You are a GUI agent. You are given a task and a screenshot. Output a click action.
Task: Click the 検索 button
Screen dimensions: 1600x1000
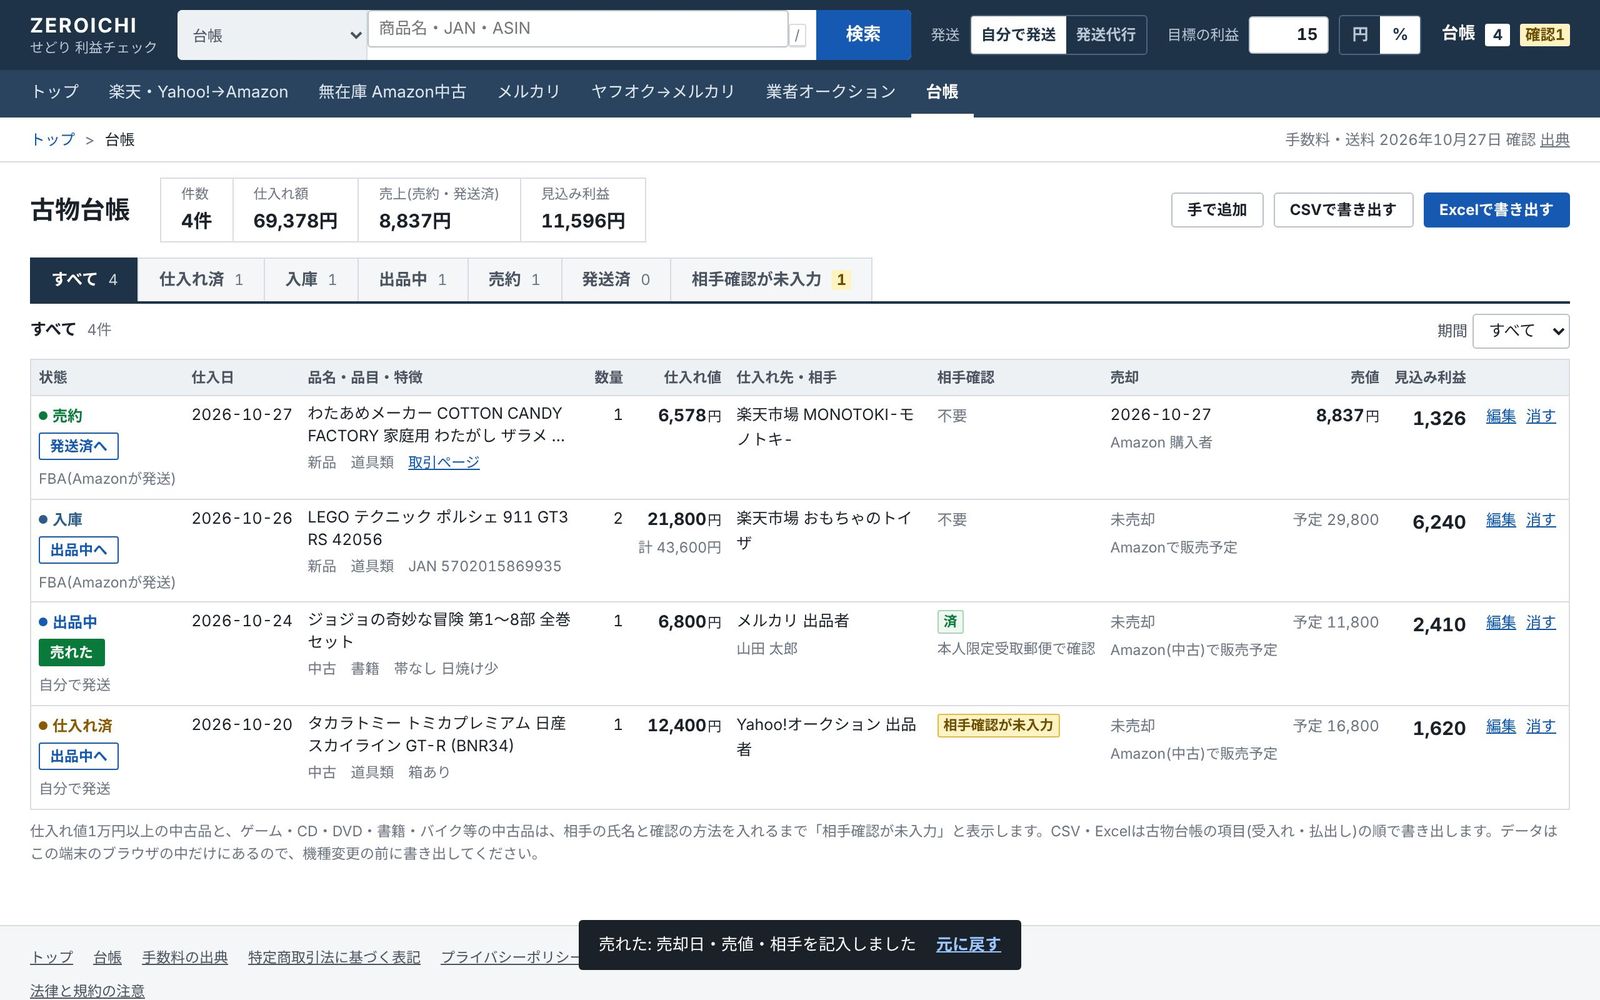tap(863, 35)
